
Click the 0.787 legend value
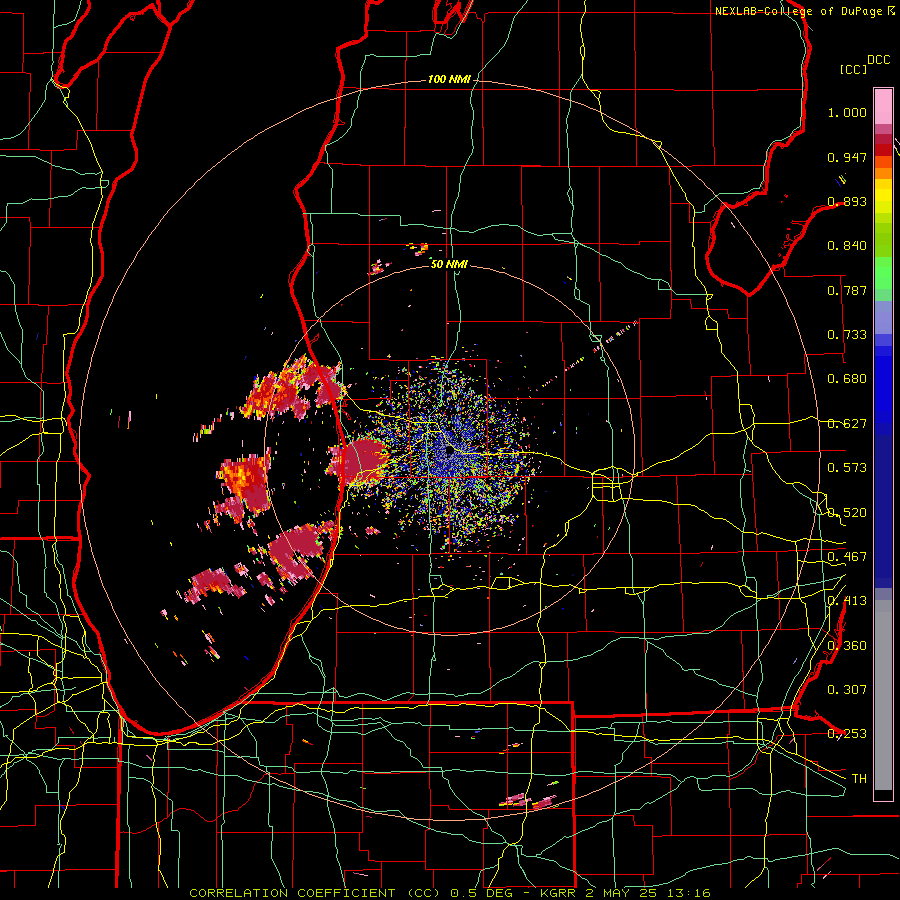[847, 290]
